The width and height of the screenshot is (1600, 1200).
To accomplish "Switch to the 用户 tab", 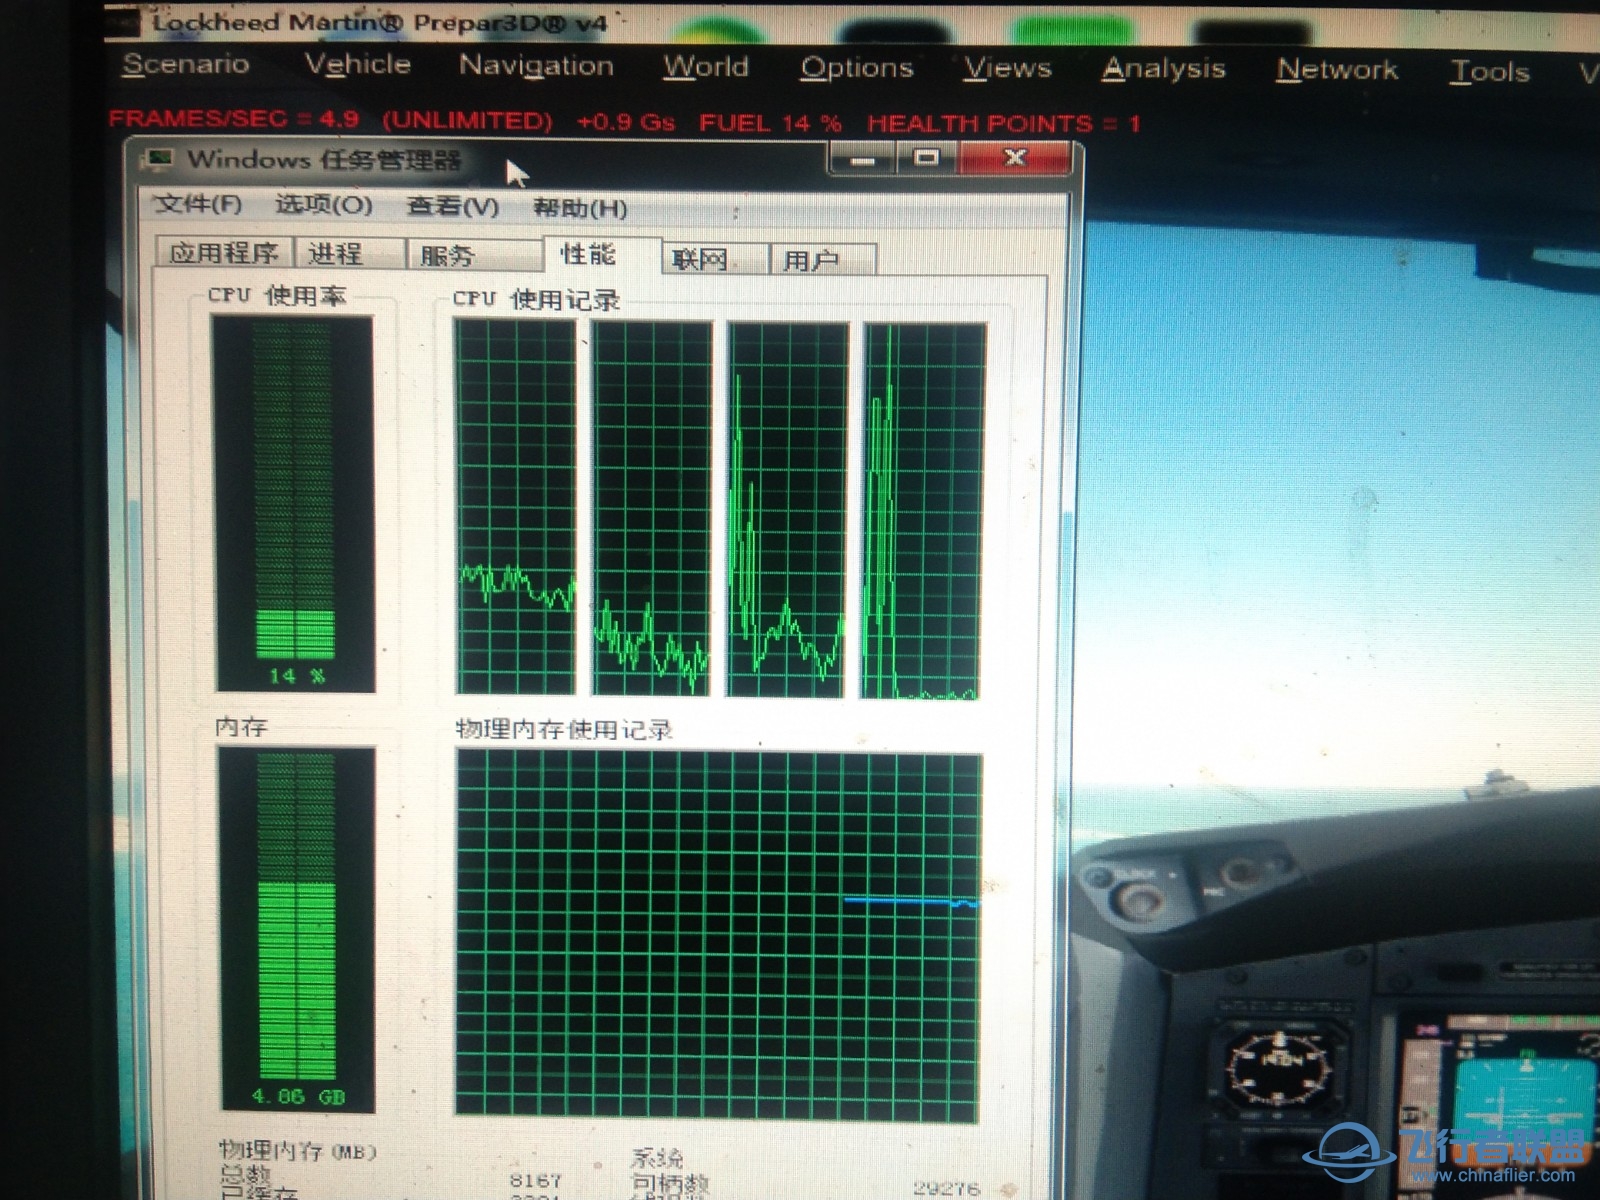I will (822, 261).
